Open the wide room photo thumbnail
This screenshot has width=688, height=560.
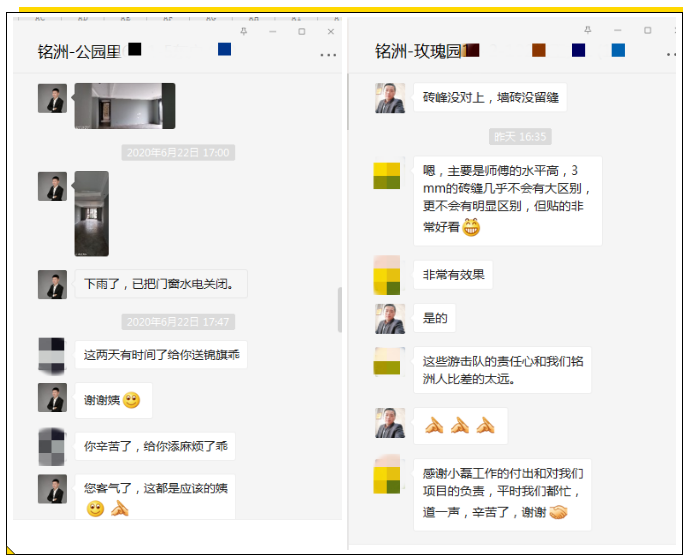[124, 105]
